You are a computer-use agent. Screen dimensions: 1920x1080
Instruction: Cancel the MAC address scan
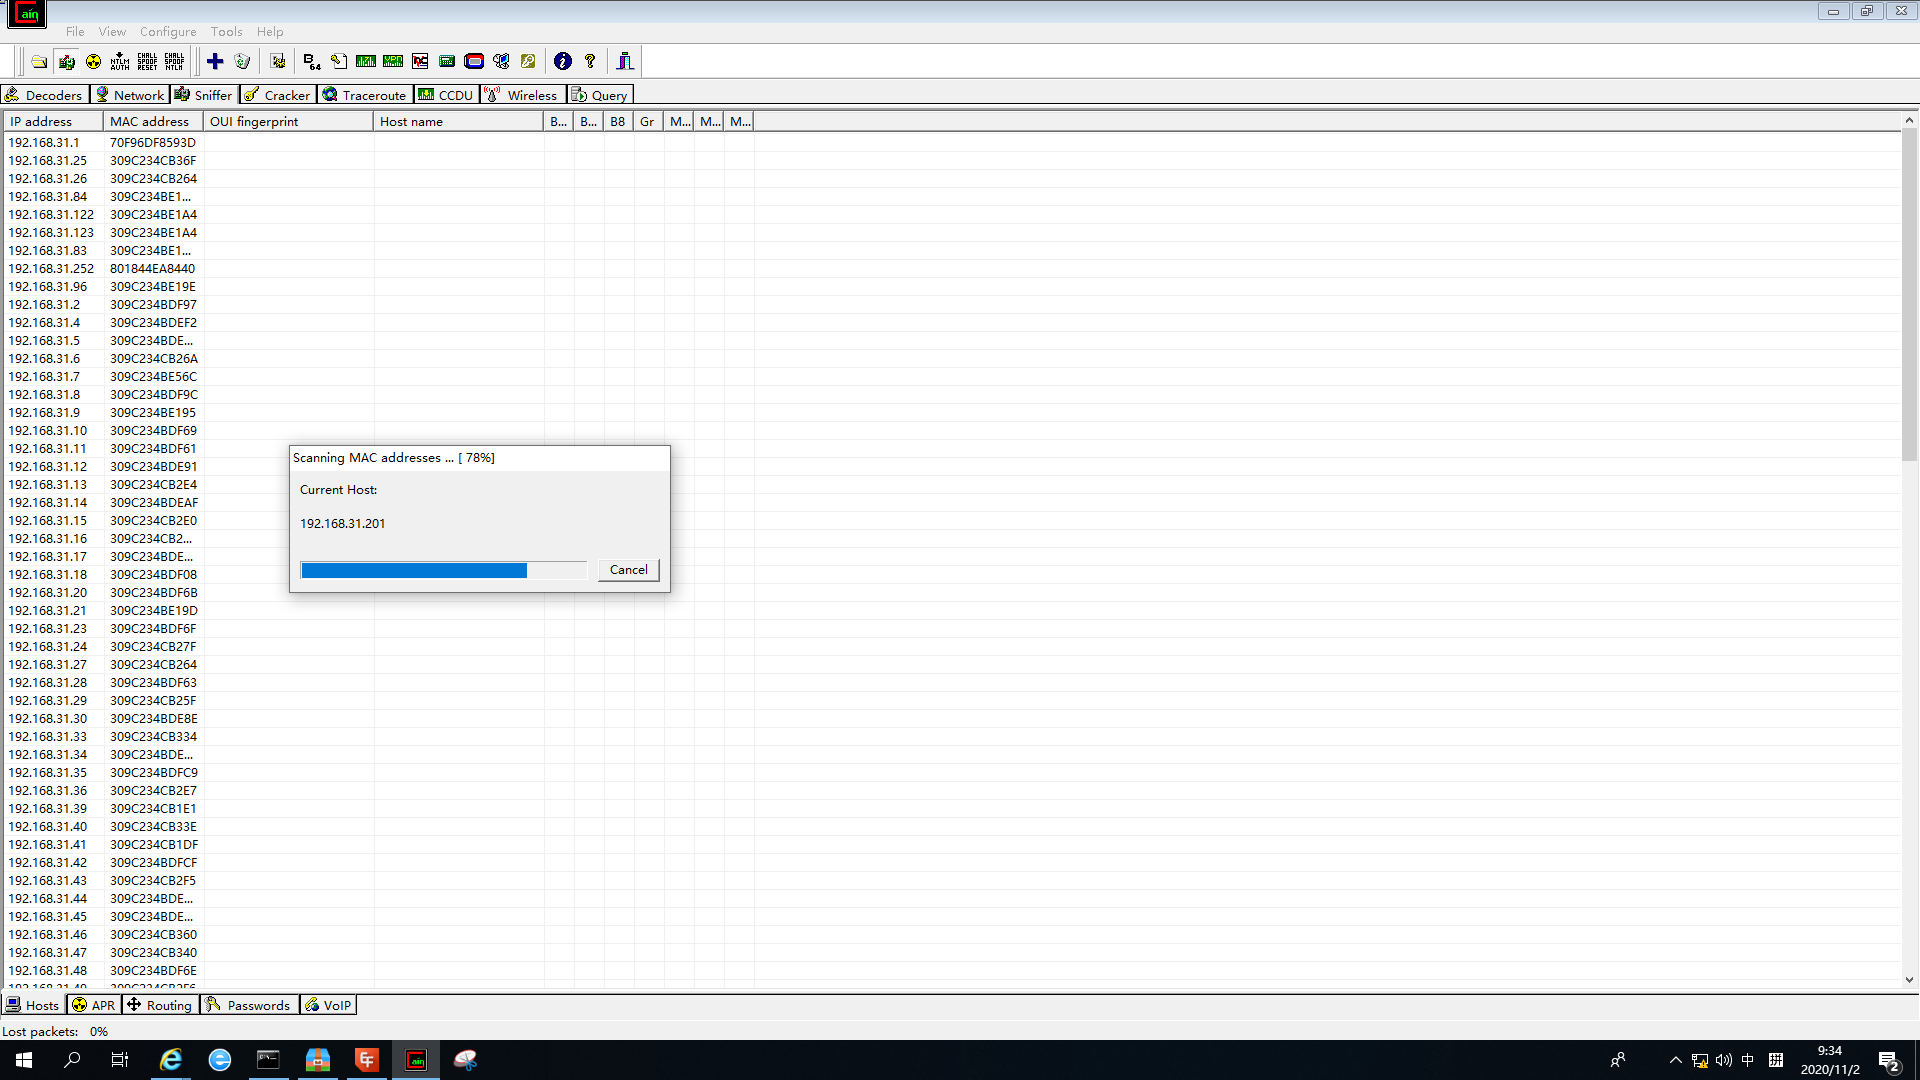pyautogui.click(x=628, y=570)
